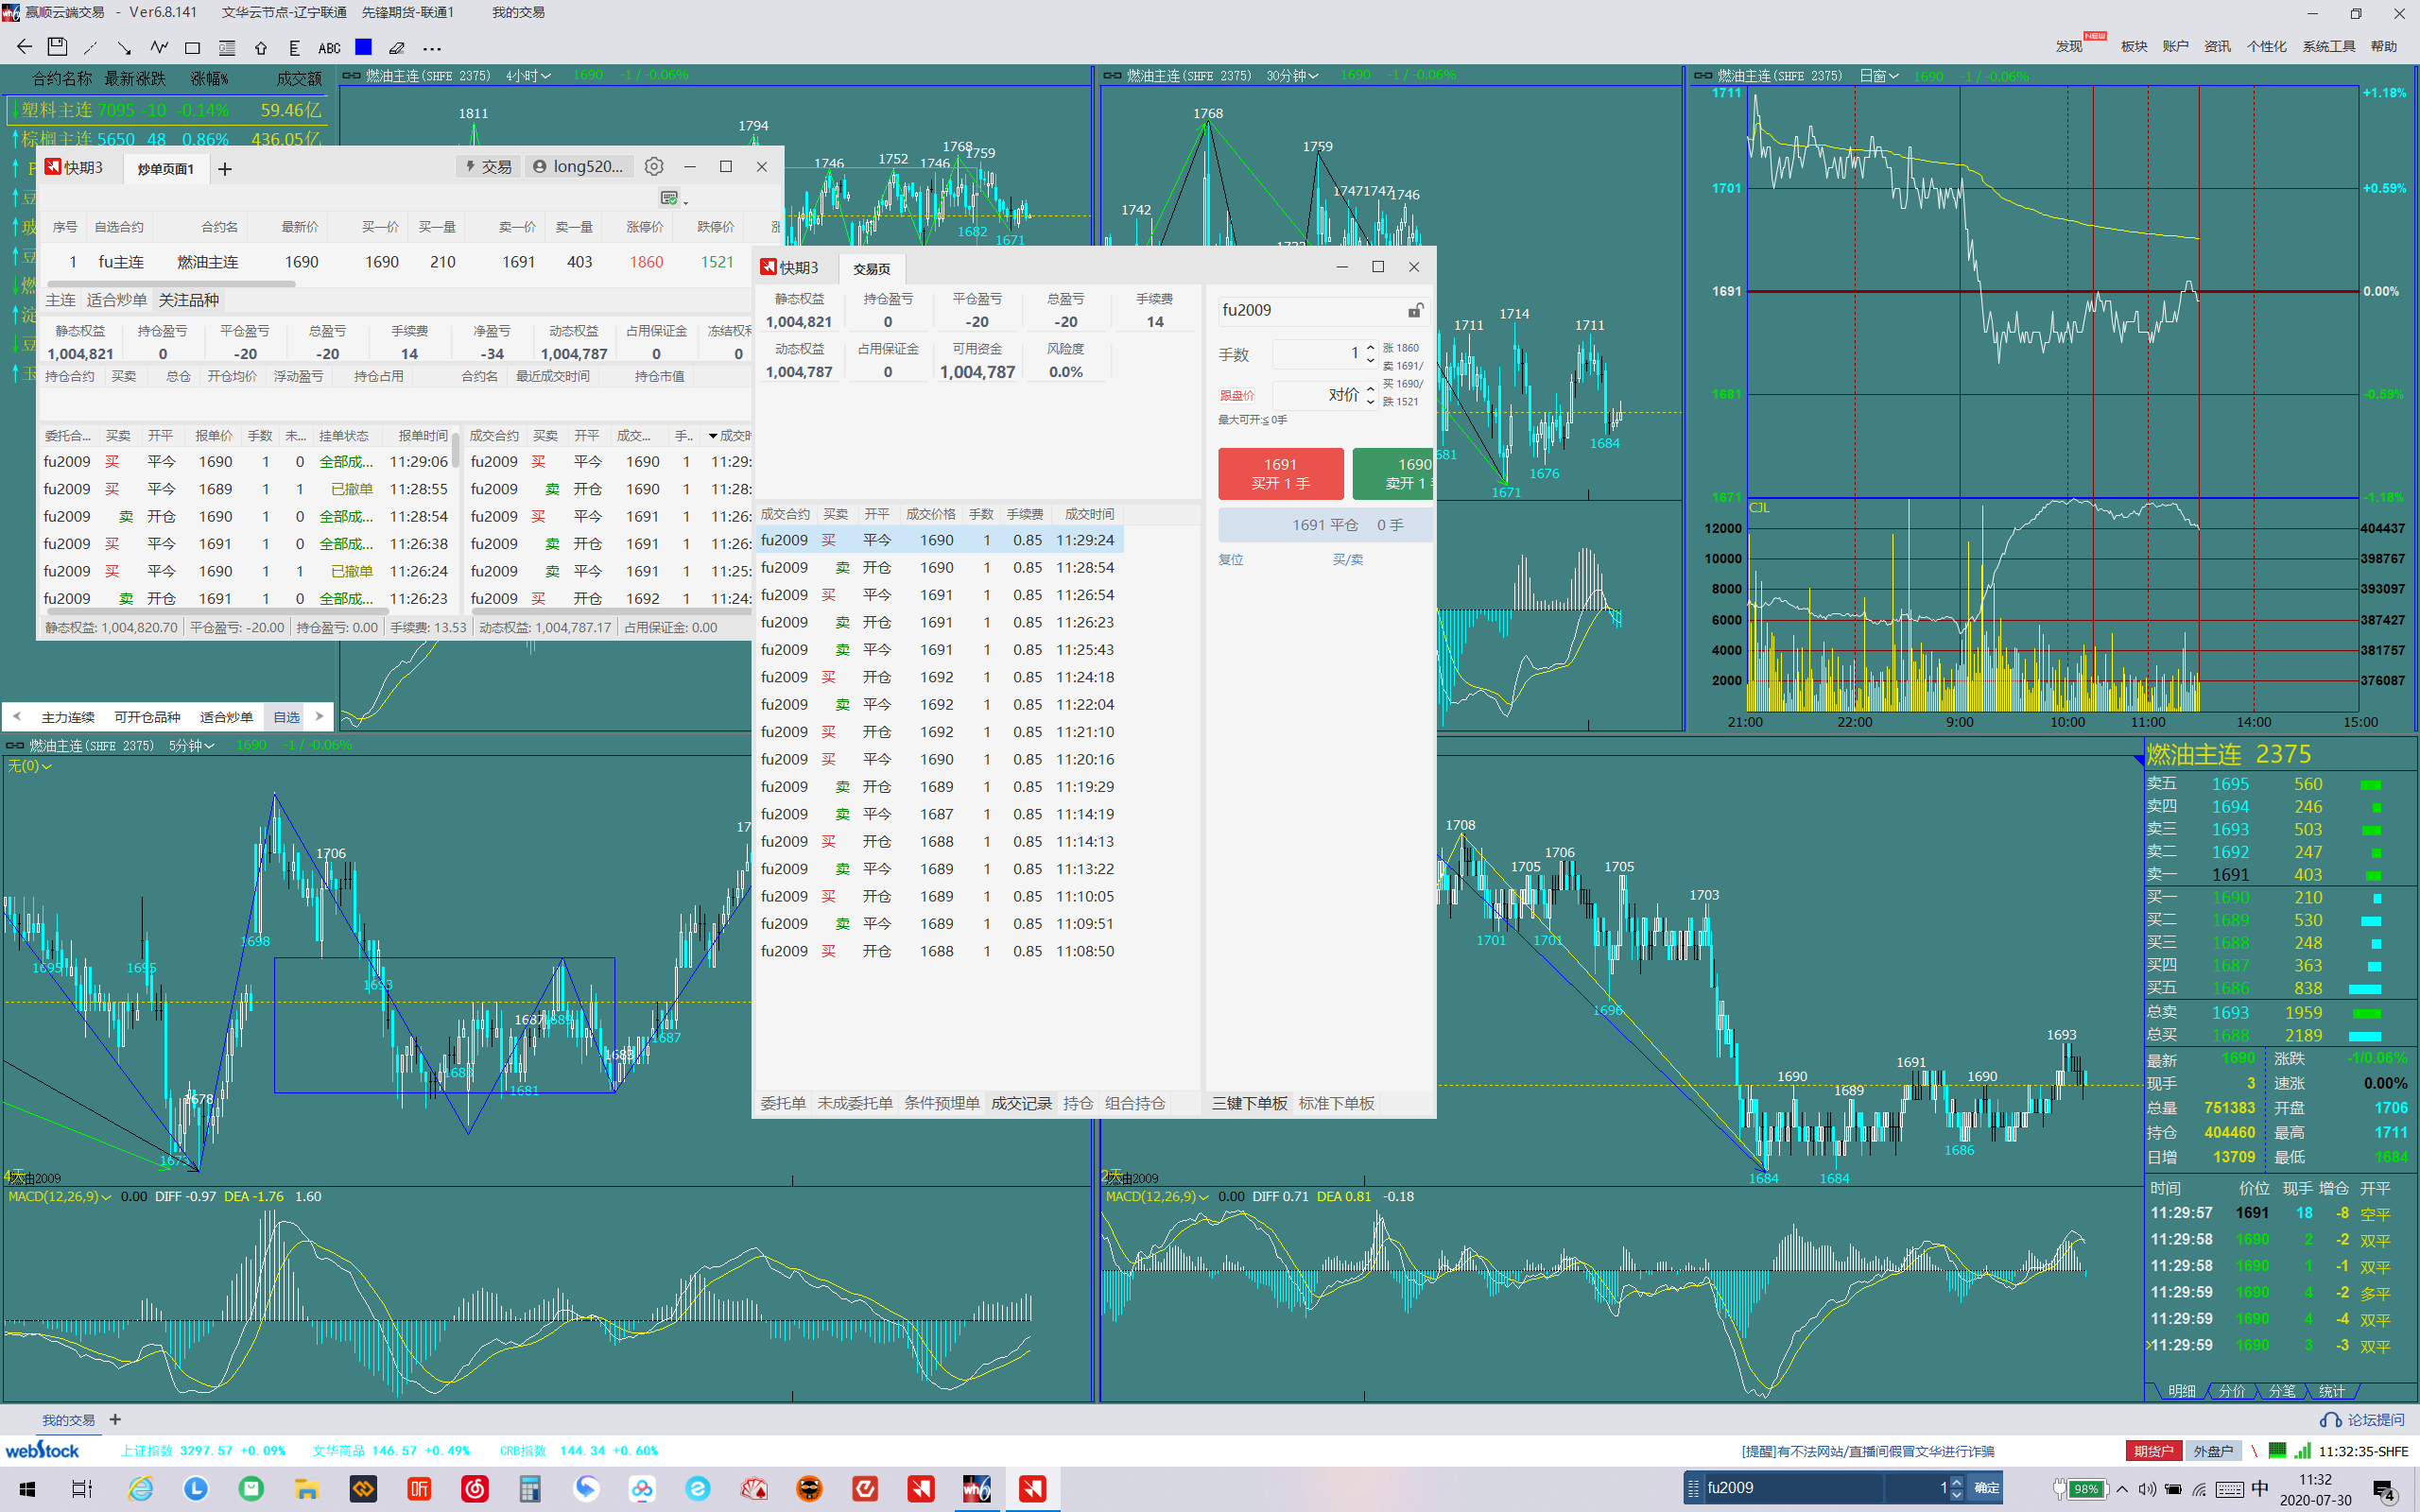Open the 条件预埋单 tab
The image size is (2420, 1512).
click(942, 1103)
